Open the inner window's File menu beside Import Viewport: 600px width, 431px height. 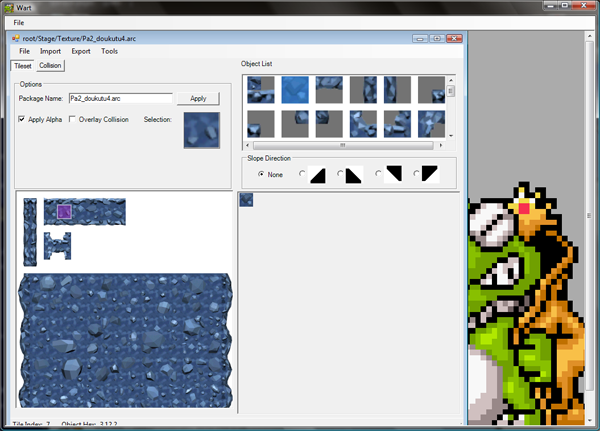[24, 51]
